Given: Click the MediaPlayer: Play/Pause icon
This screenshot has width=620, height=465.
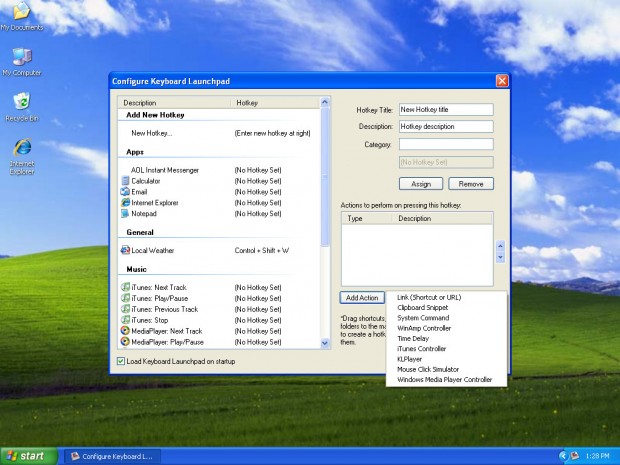Looking at the screenshot, I should pos(125,342).
